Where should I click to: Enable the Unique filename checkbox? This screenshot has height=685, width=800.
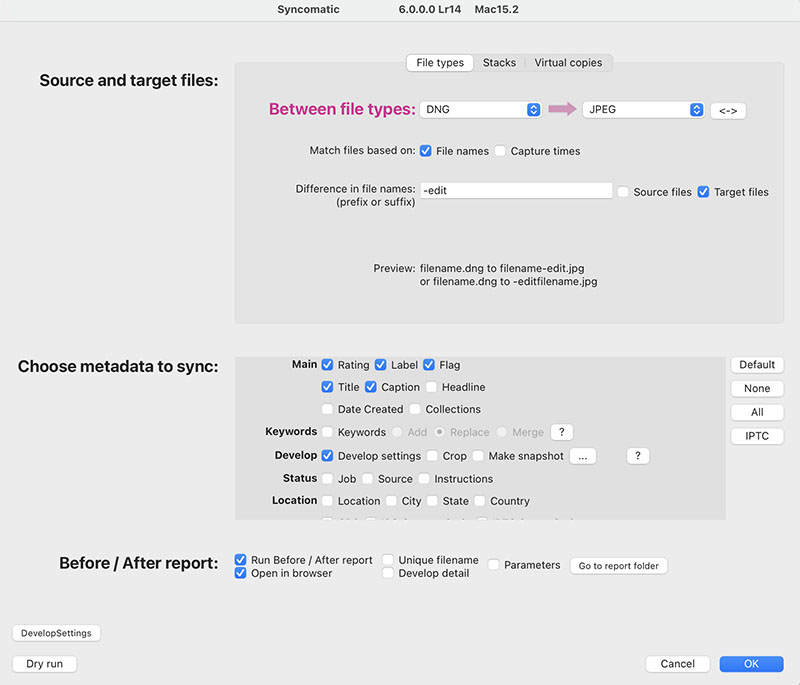388,560
